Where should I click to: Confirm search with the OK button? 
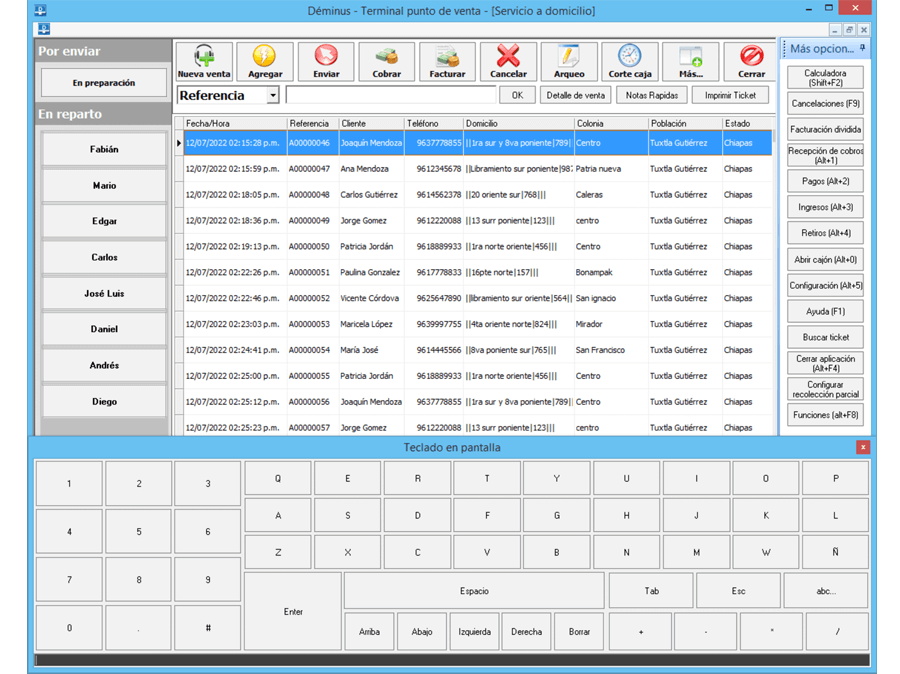coord(517,95)
